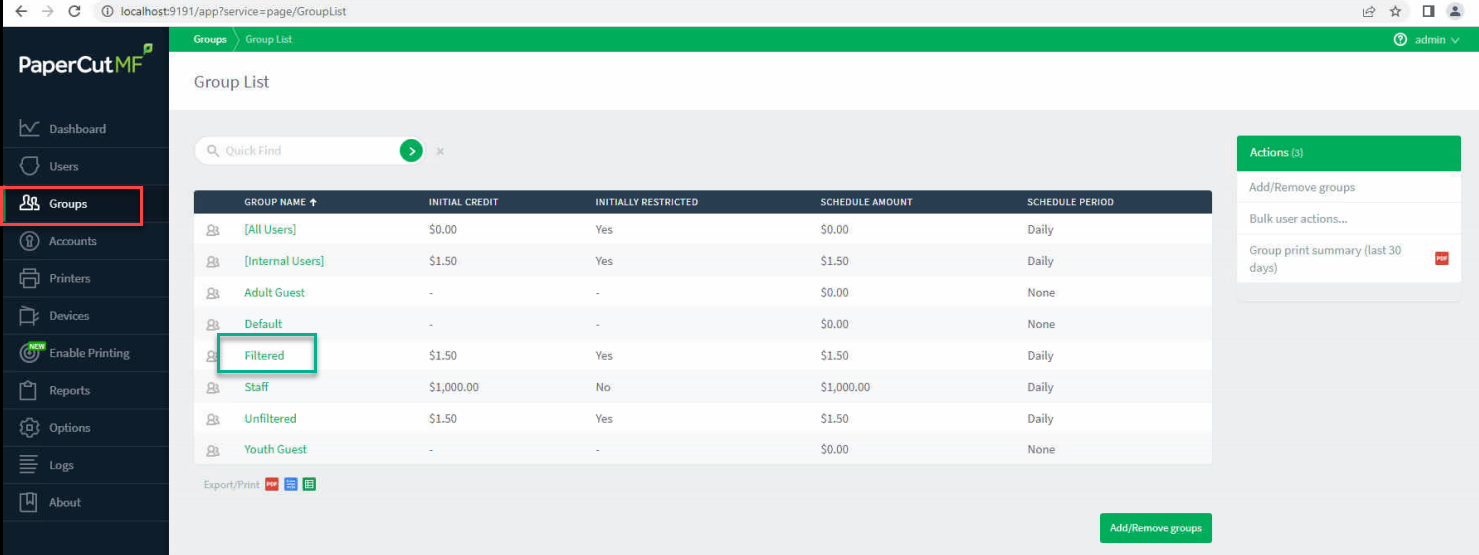Go to Printers in the sidebar
Screen dimensions: 1479x555
(69, 278)
